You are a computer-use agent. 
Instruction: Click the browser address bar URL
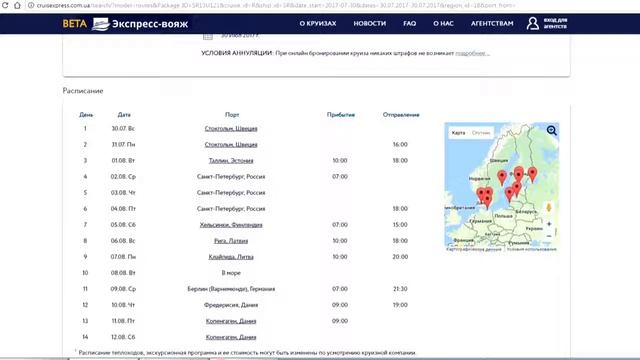click(276, 5)
